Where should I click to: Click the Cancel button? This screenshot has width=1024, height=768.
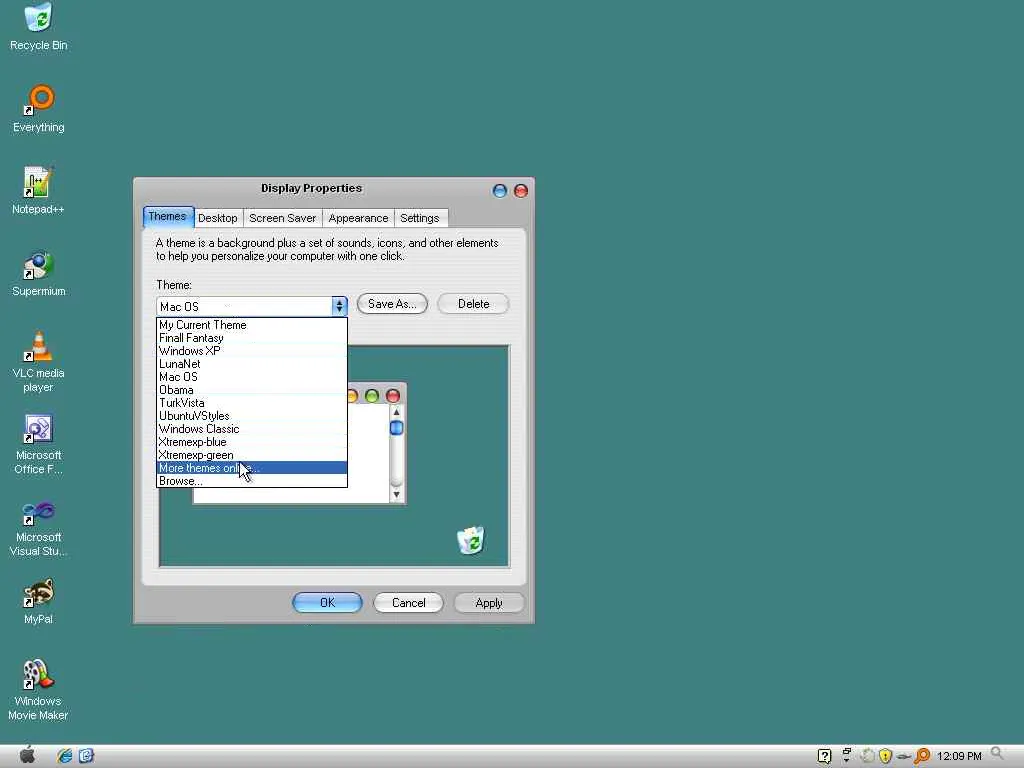[408, 603]
